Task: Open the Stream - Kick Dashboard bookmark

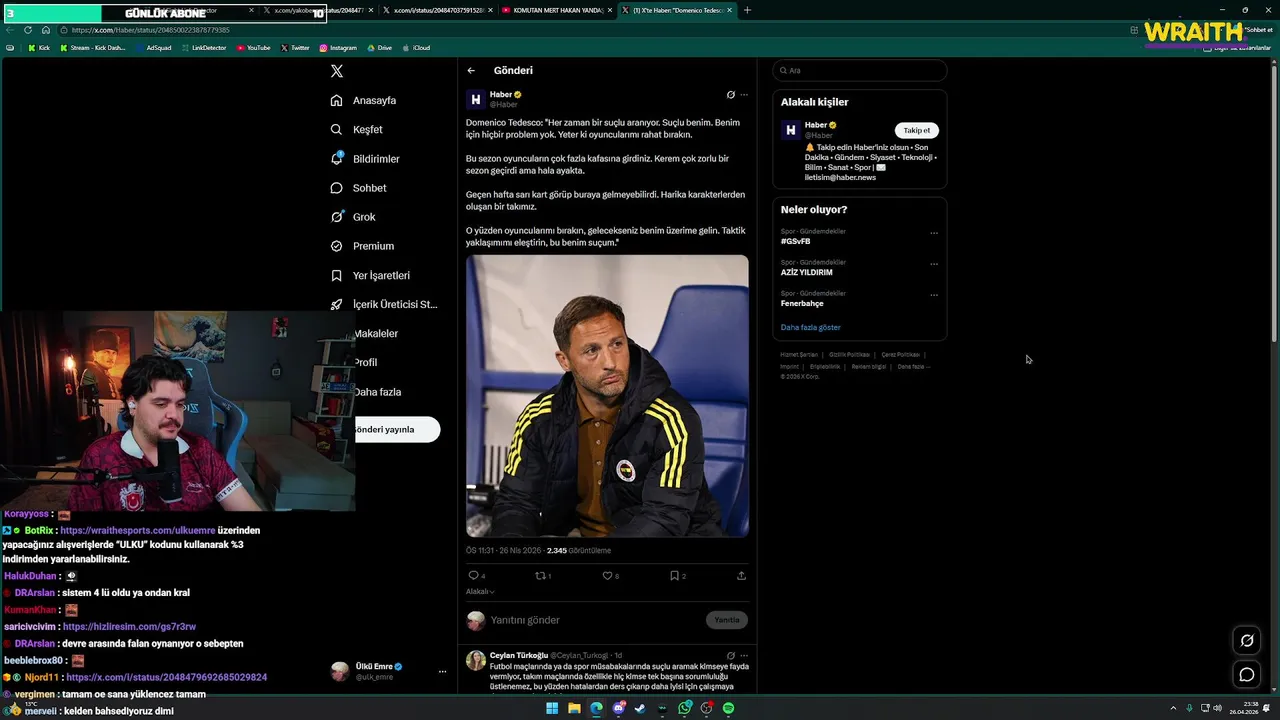Action: click(x=93, y=48)
